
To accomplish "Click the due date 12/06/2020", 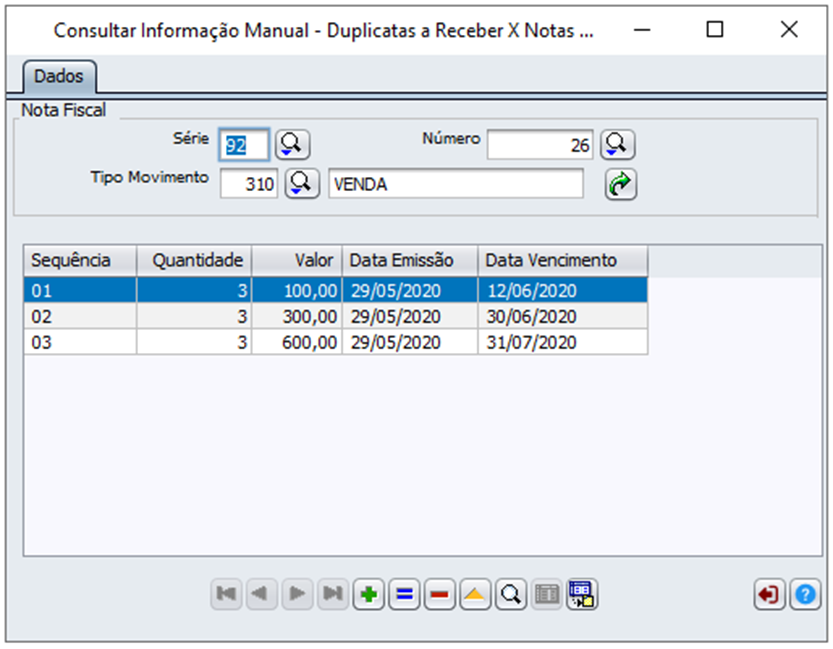I will click(x=563, y=291).
